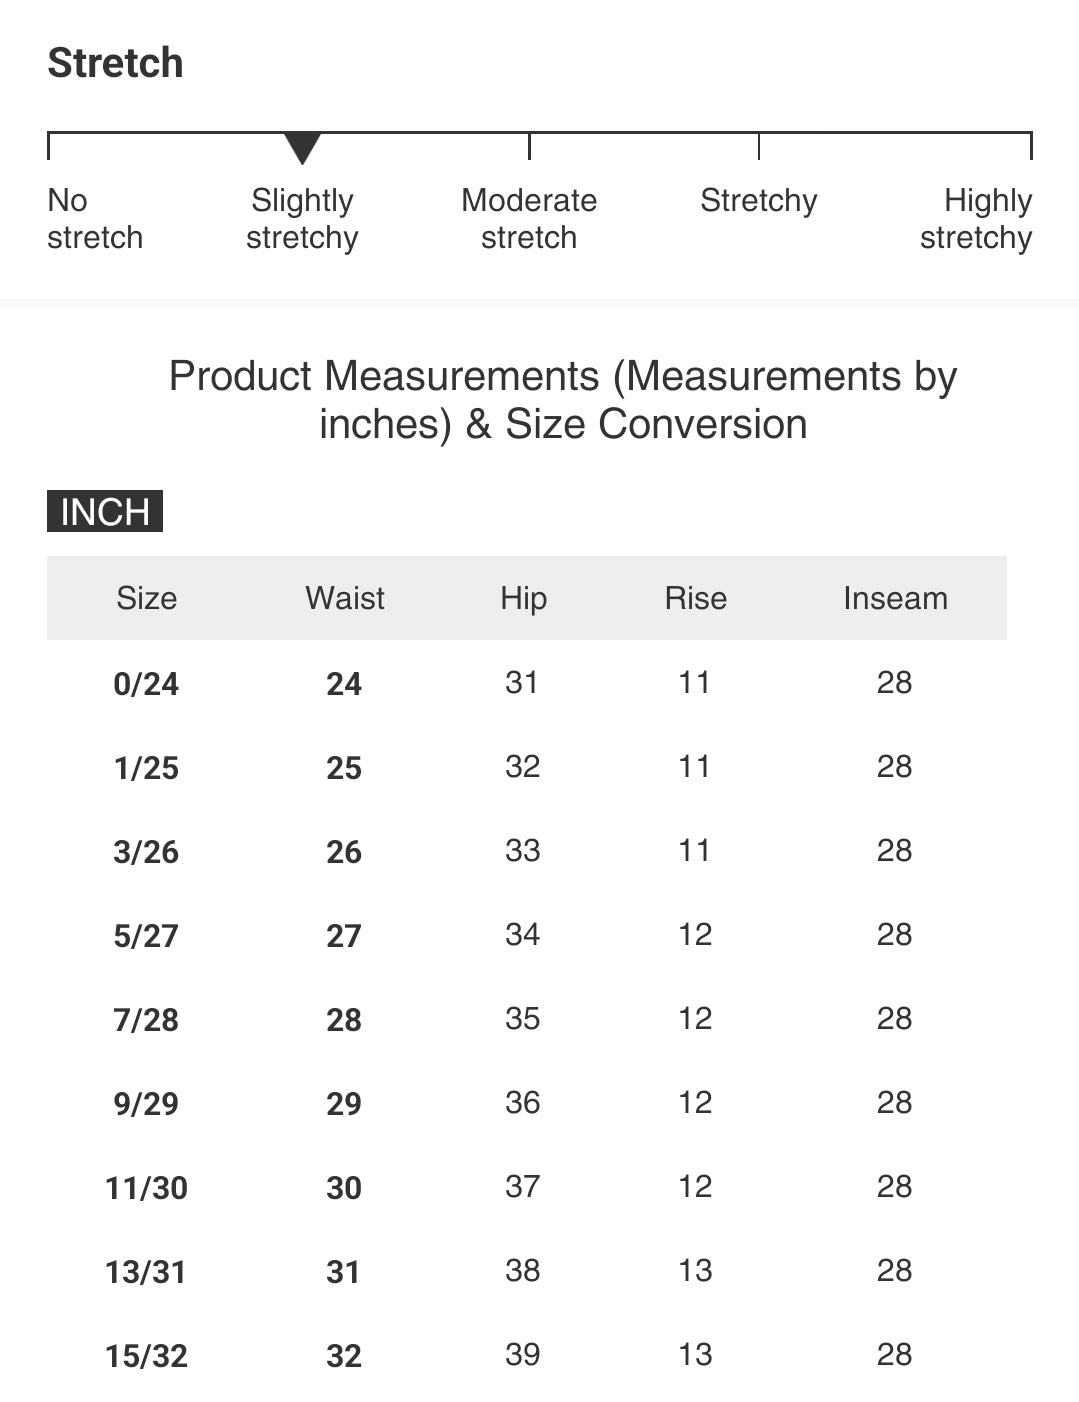Click the "Slightly stretchy" scale label
This screenshot has height=1402, width=1079.
coord(302,219)
